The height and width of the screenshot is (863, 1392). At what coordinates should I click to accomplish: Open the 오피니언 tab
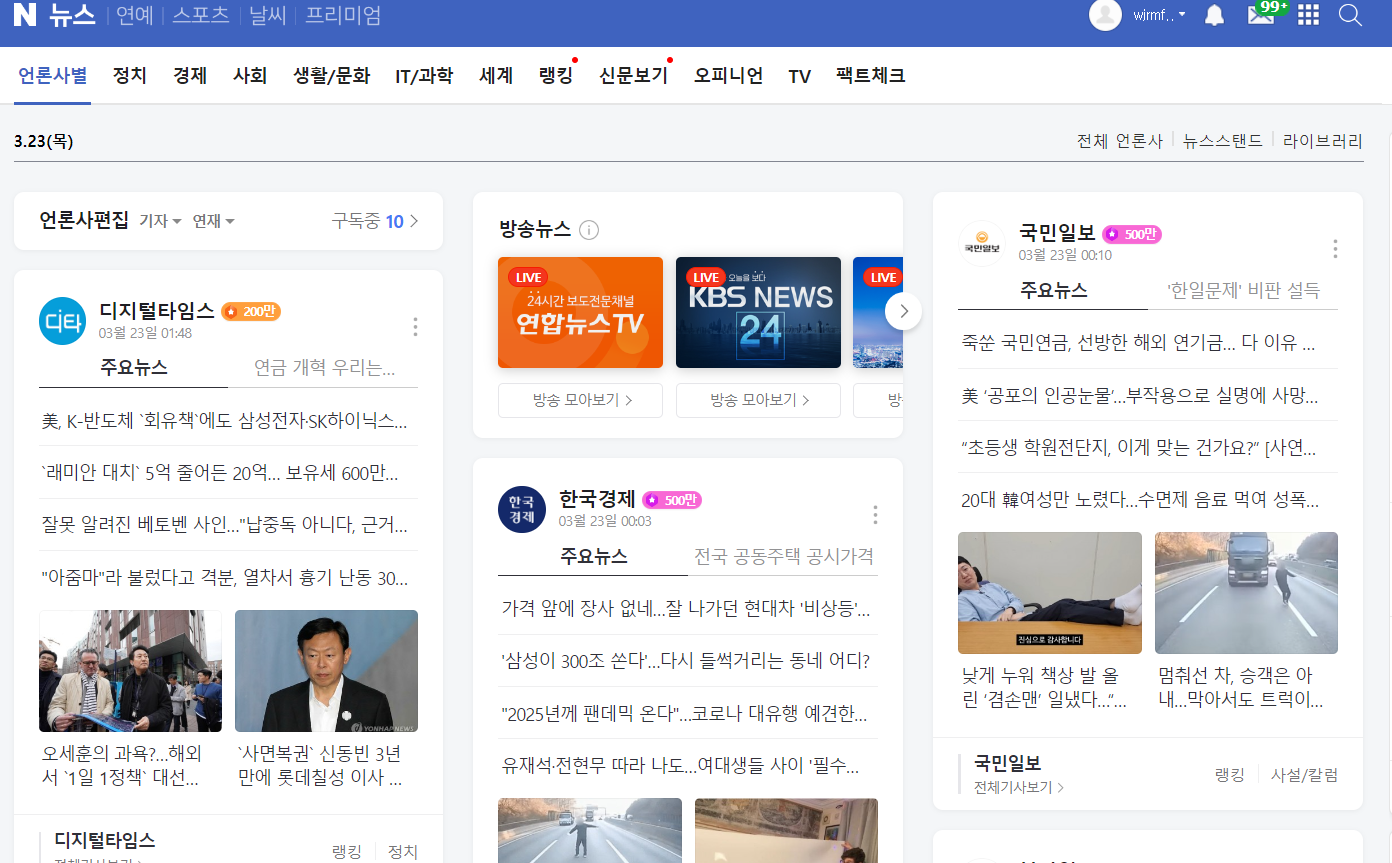(729, 75)
